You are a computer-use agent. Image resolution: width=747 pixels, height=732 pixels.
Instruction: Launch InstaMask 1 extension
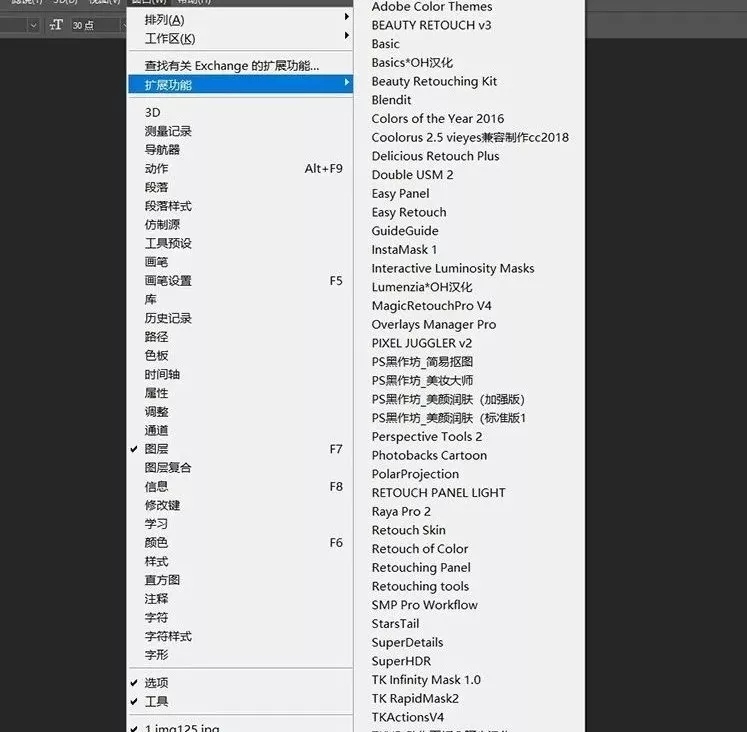click(404, 250)
